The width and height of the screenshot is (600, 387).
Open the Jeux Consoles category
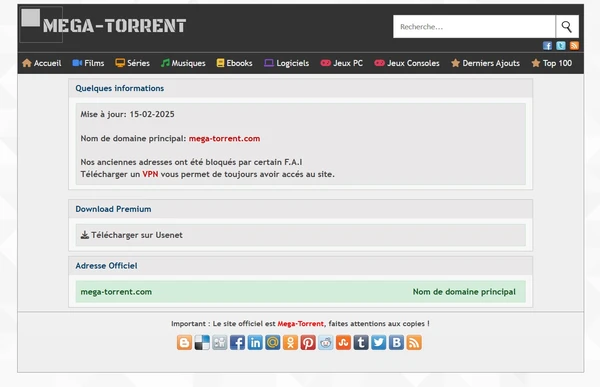tap(407, 63)
